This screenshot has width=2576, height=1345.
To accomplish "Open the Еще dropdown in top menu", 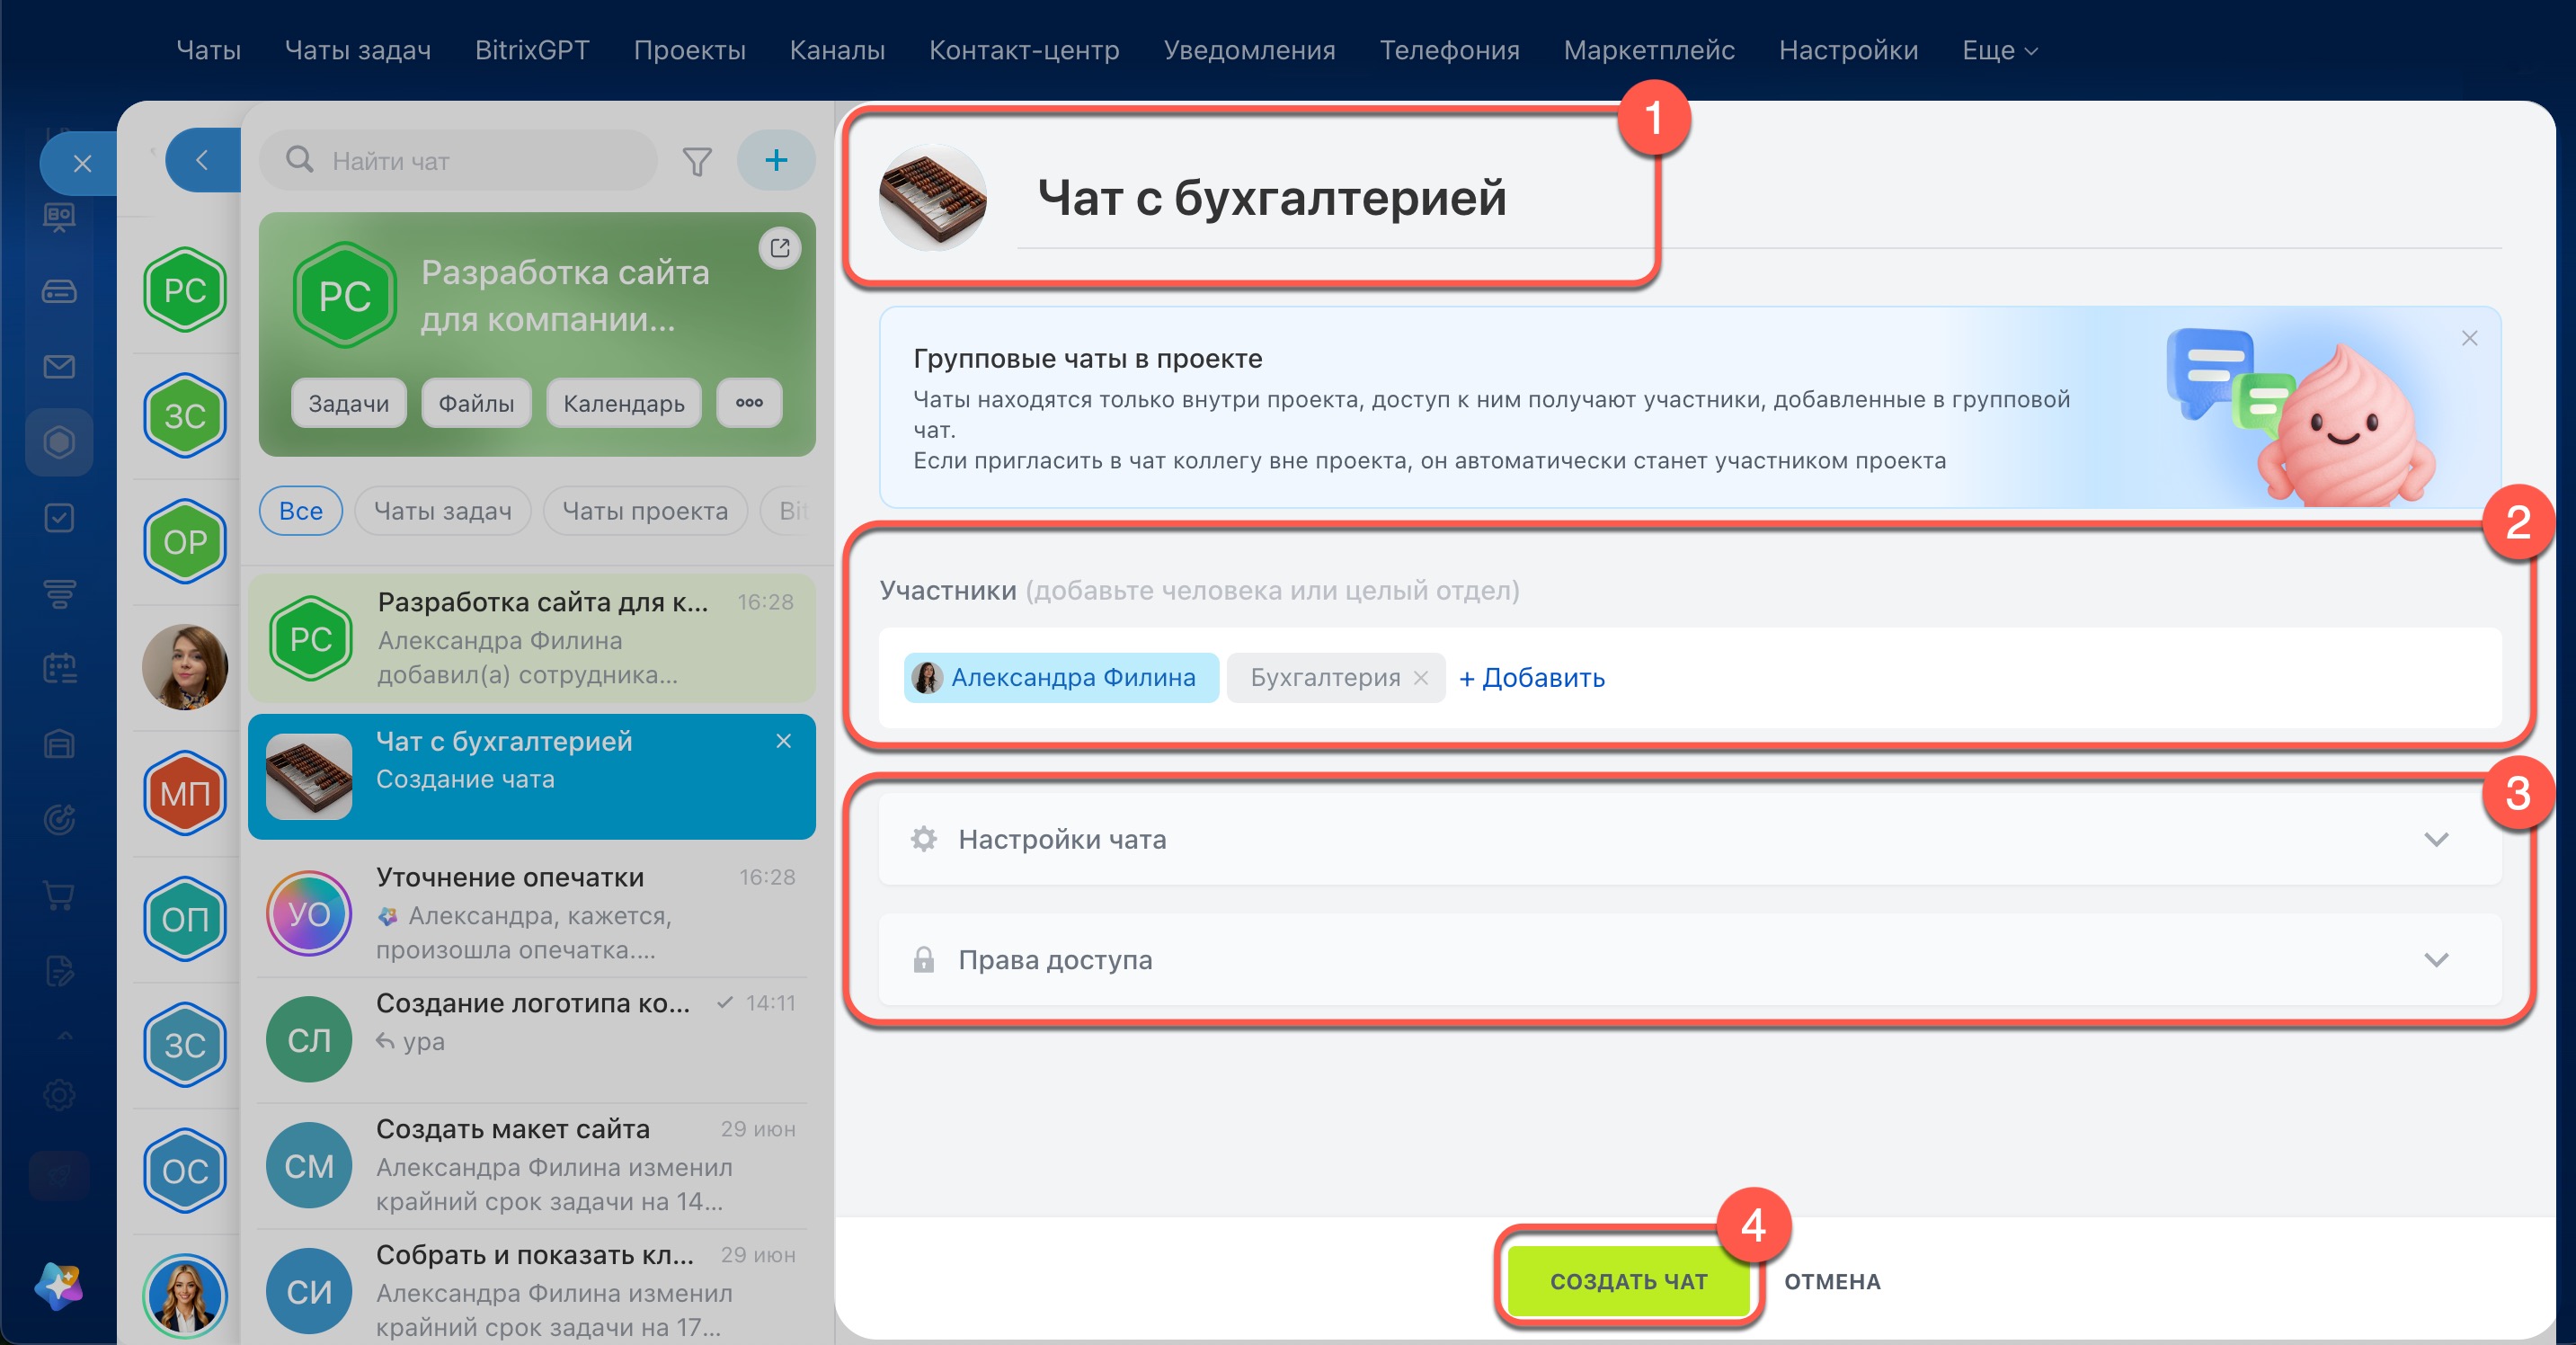I will [x=1999, y=50].
